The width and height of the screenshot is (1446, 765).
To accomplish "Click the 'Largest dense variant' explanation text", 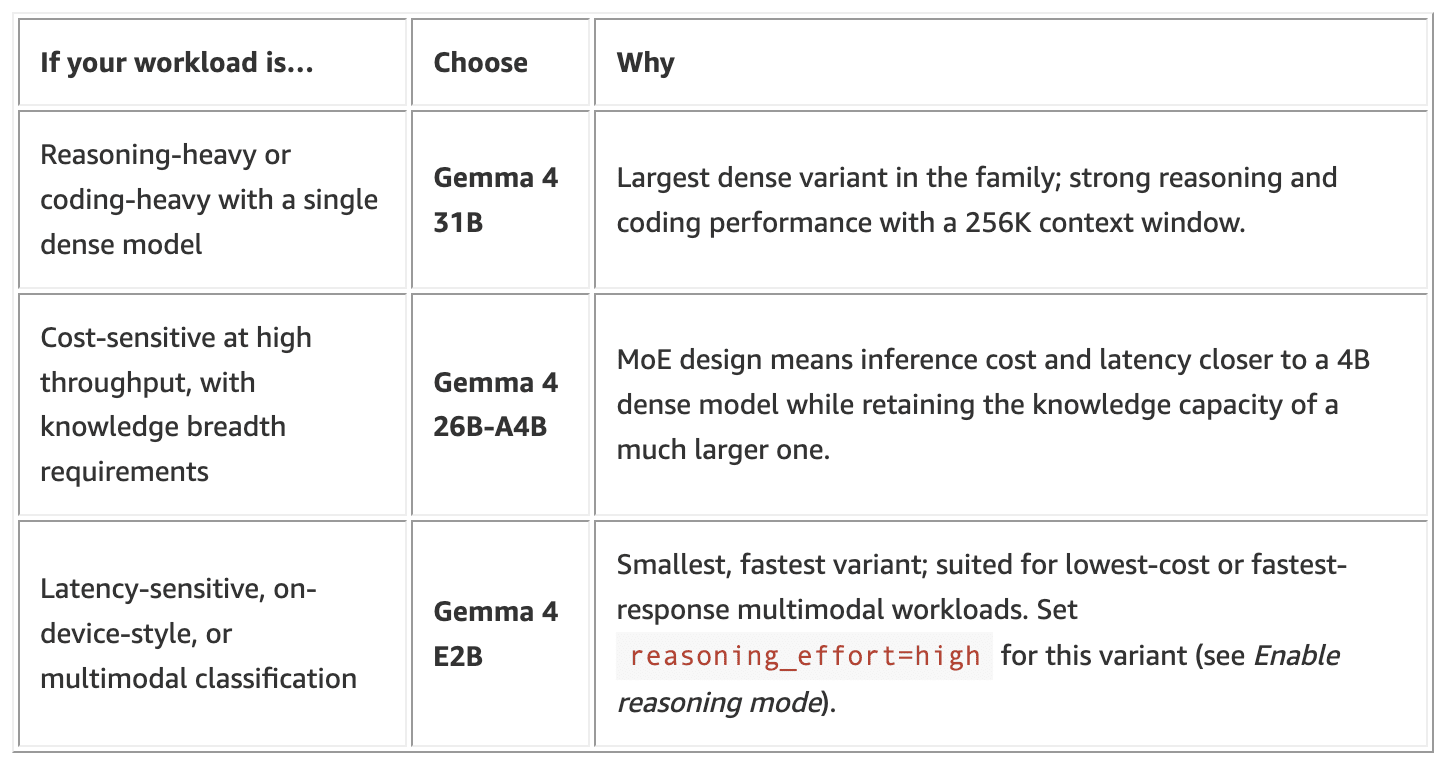I will coord(977,199).
